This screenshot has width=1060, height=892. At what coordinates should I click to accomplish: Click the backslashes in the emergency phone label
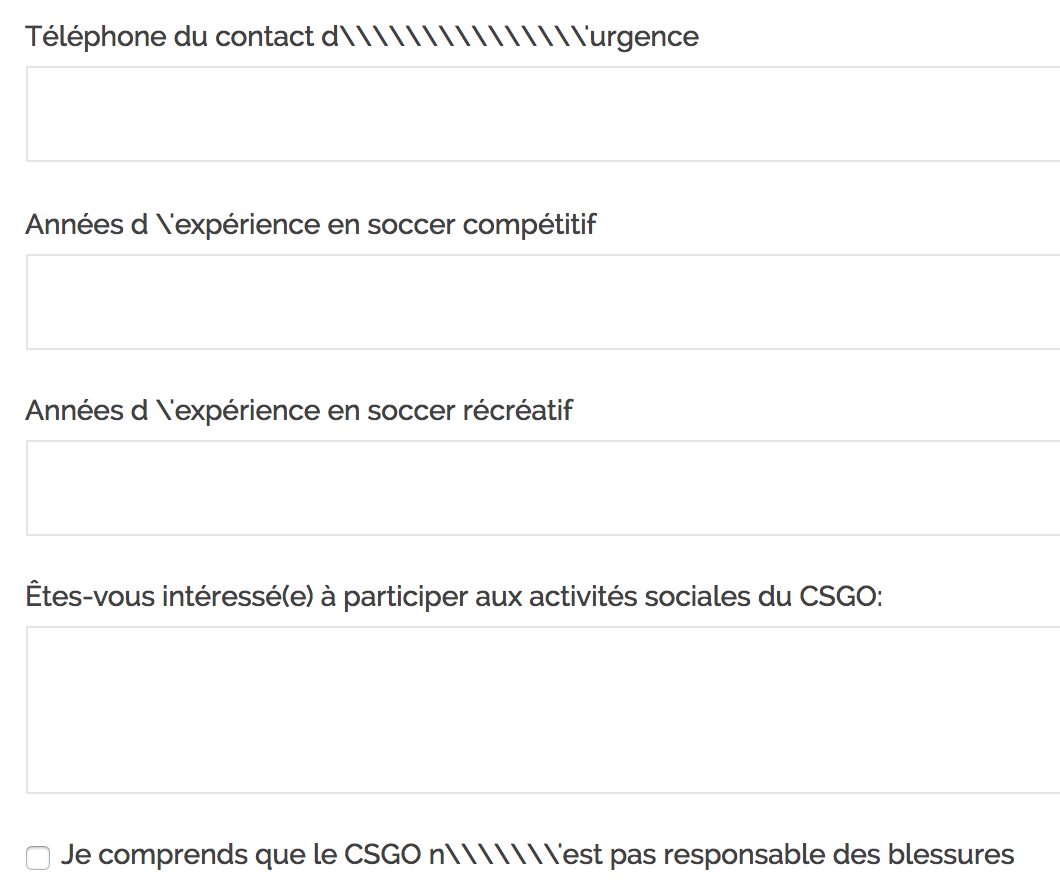464,37
